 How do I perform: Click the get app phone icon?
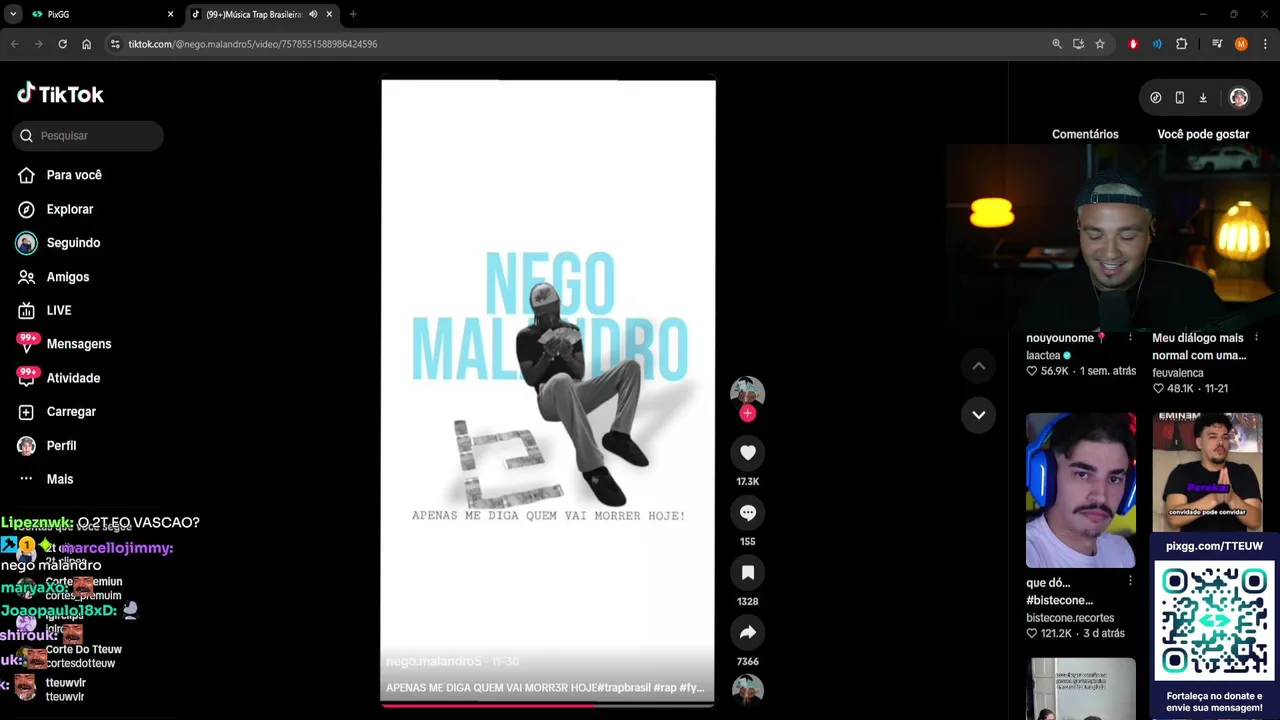(x=1179, y=98)
